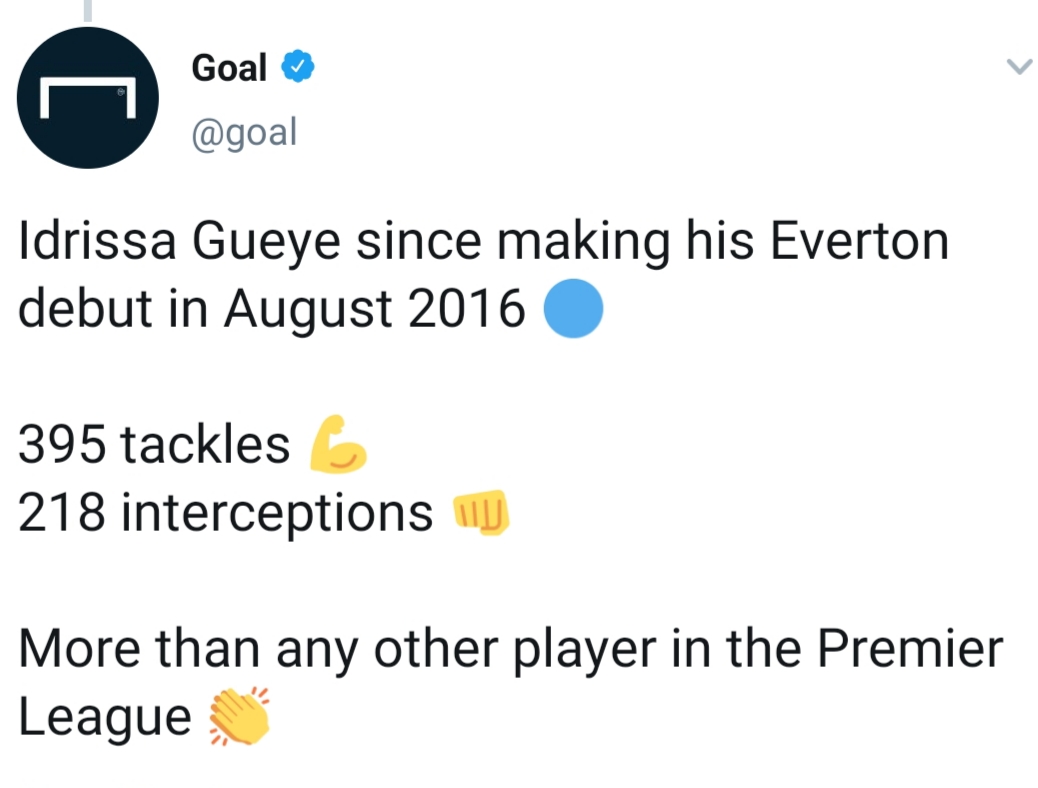
Task: Click the blue circle emoji
Action: [573, 309]
